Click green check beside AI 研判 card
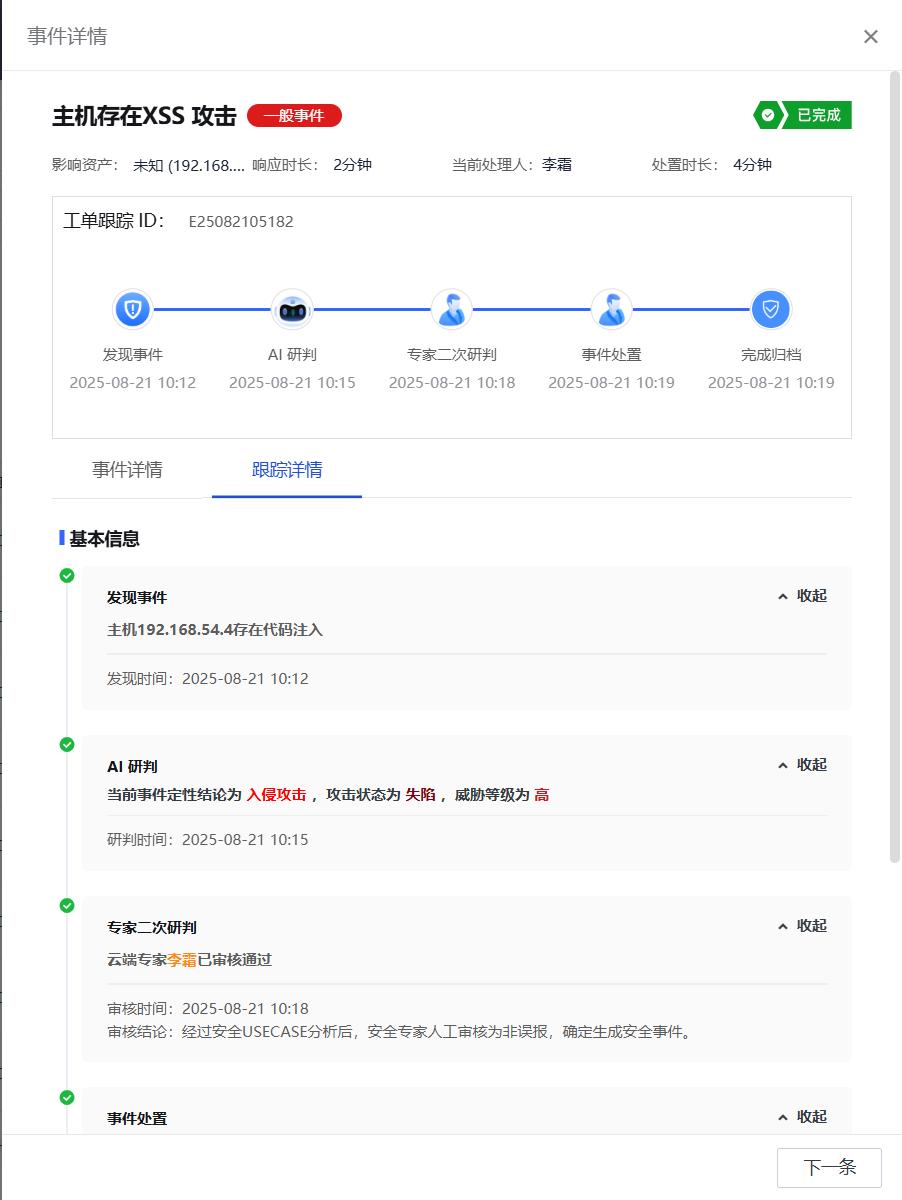Image resolution: width=902 pixels, height=1200 pixels. click(x=67, y=745)
